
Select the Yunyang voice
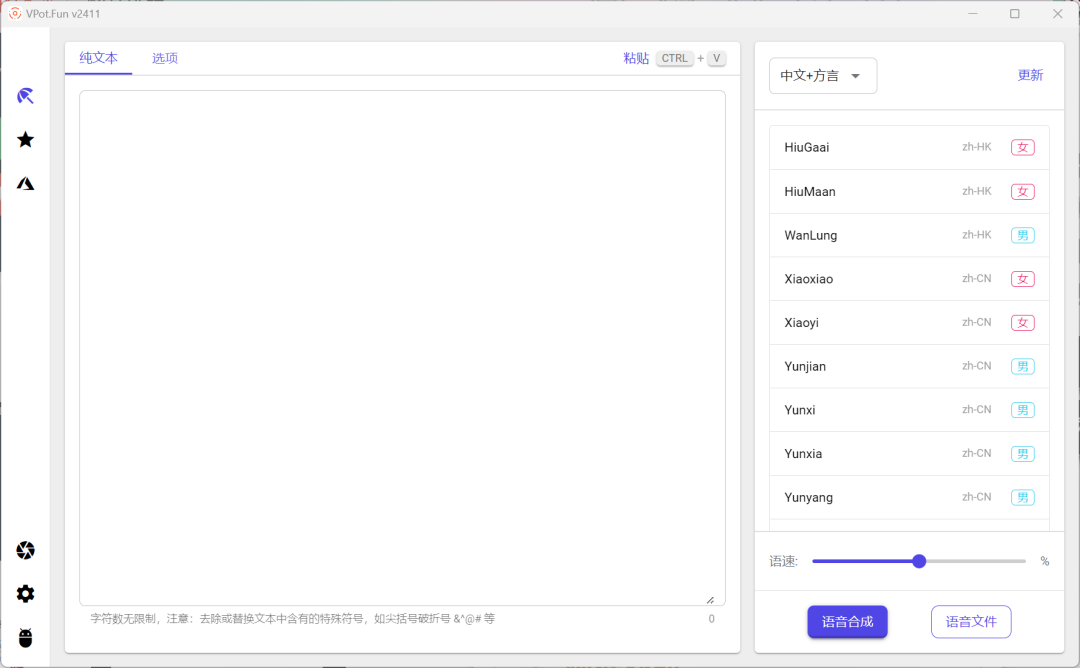[x=909, y=497]
